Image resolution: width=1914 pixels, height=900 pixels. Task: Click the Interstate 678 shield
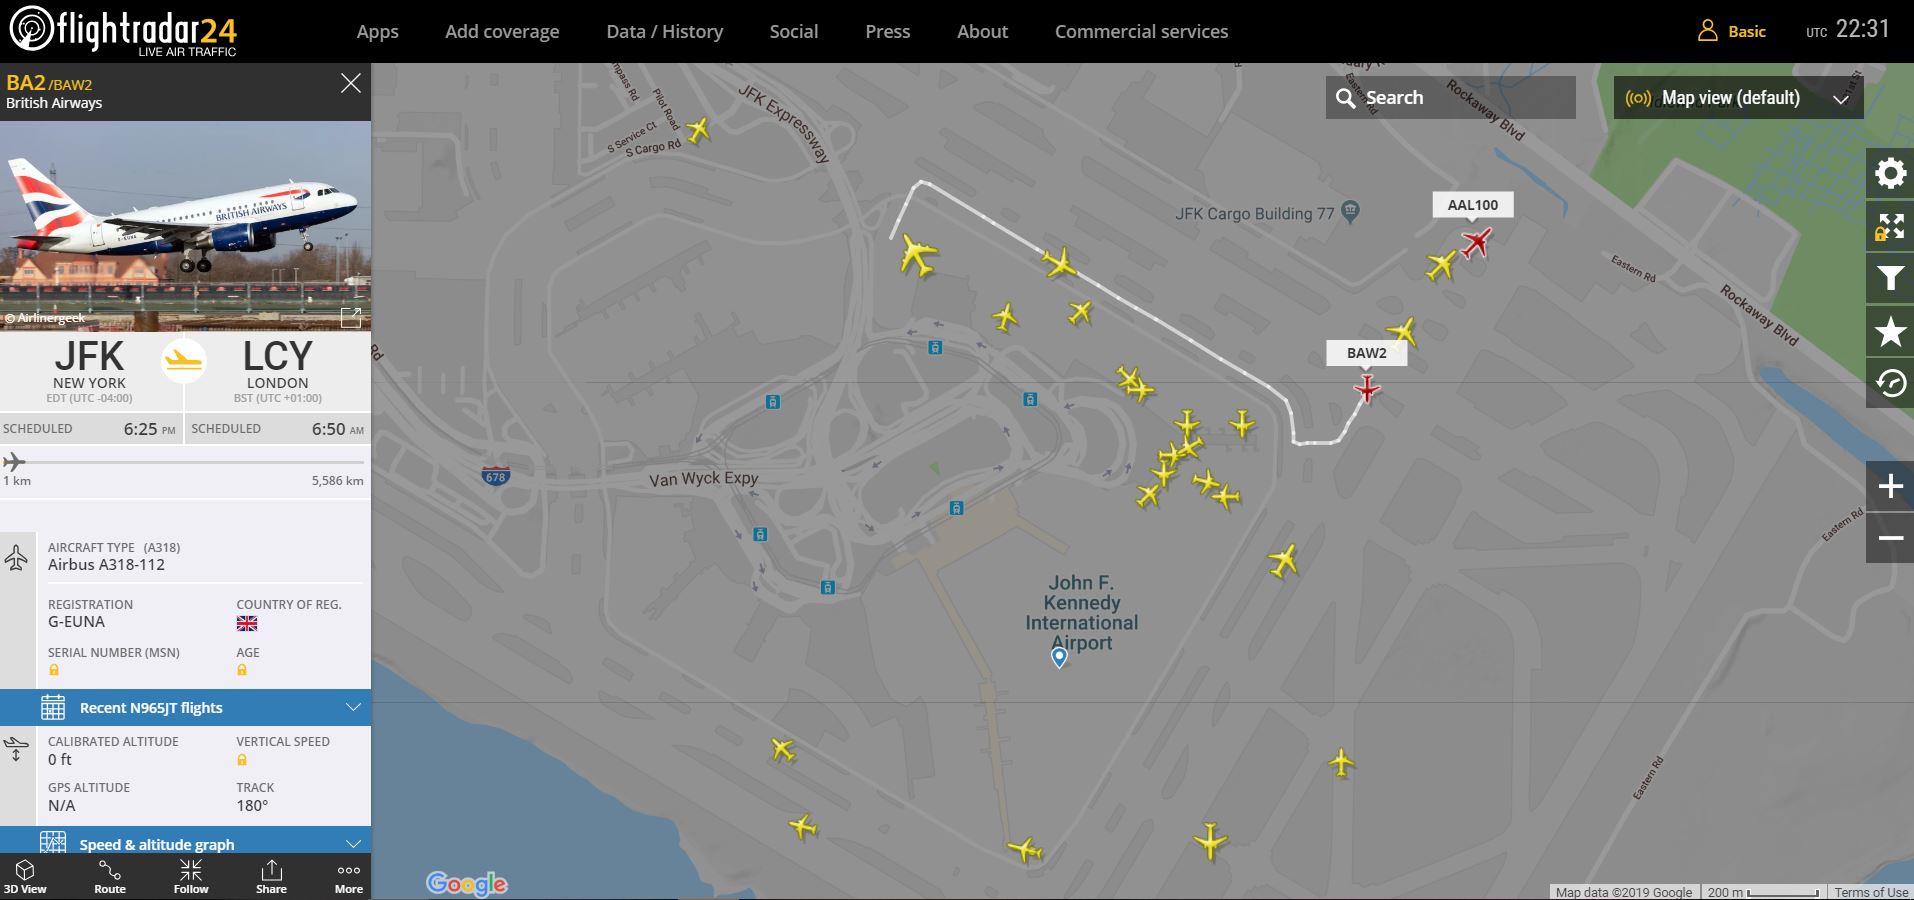tap(496, 475)
